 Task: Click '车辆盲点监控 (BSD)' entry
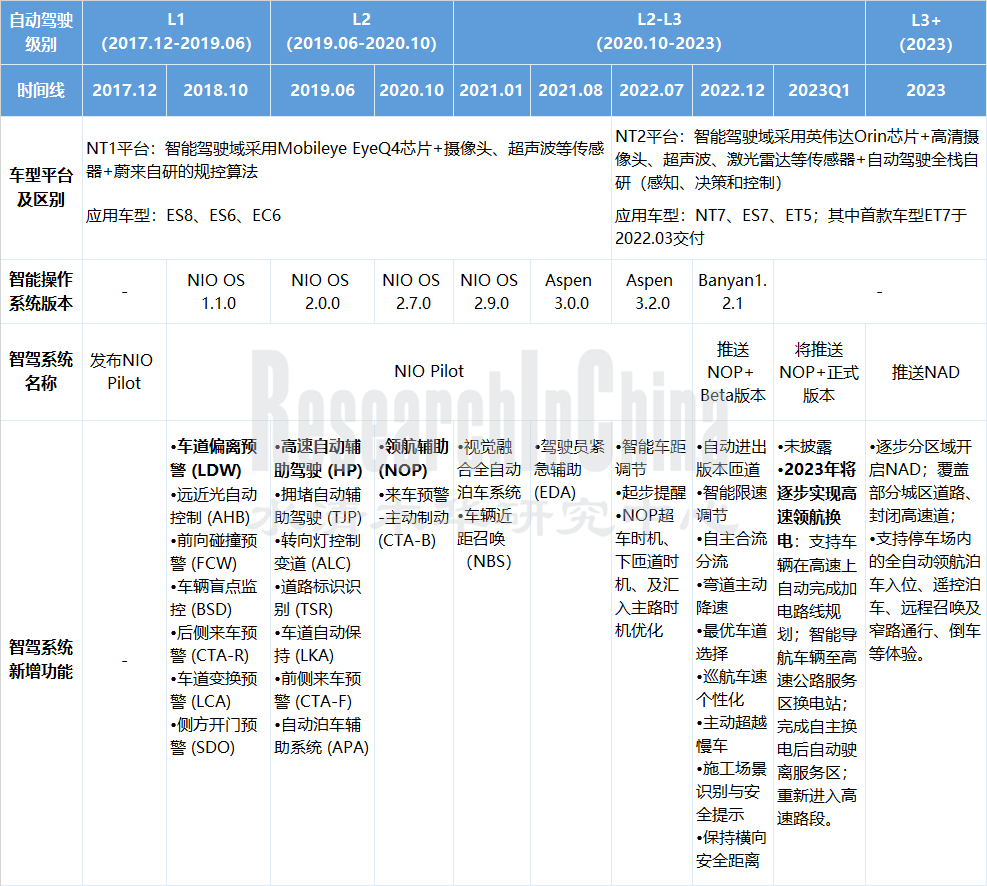click(x=213, y=598)
